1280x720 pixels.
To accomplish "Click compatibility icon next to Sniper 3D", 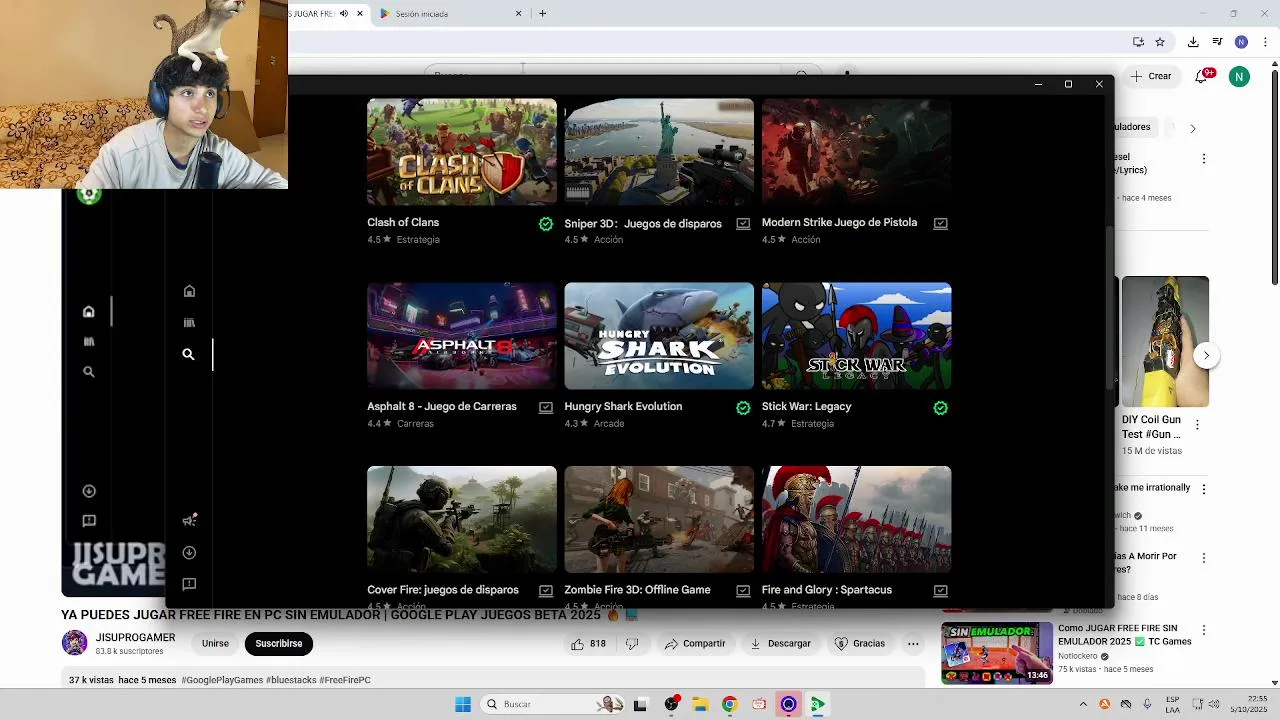I will pos(743,224).
